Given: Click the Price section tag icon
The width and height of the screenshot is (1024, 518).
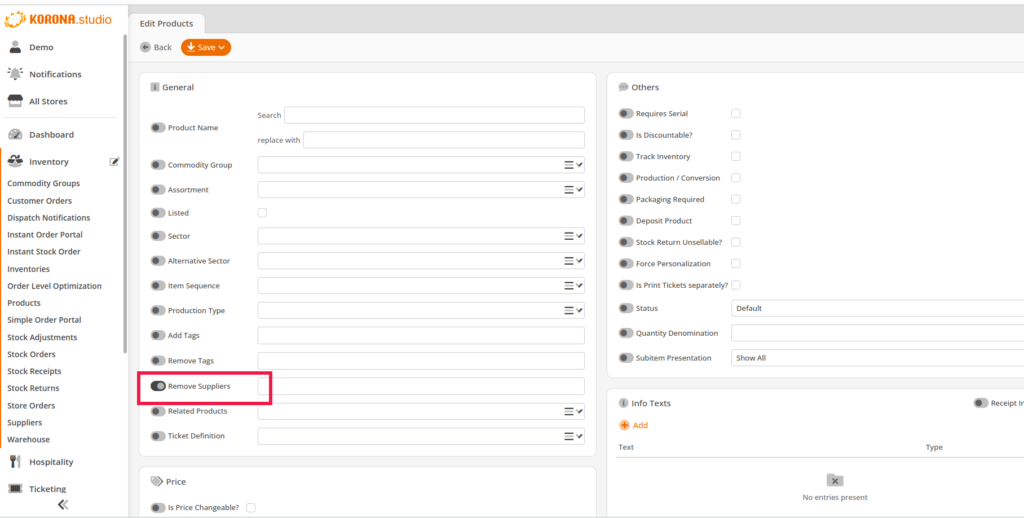Looking at the screenshot, I should (156, 481).
